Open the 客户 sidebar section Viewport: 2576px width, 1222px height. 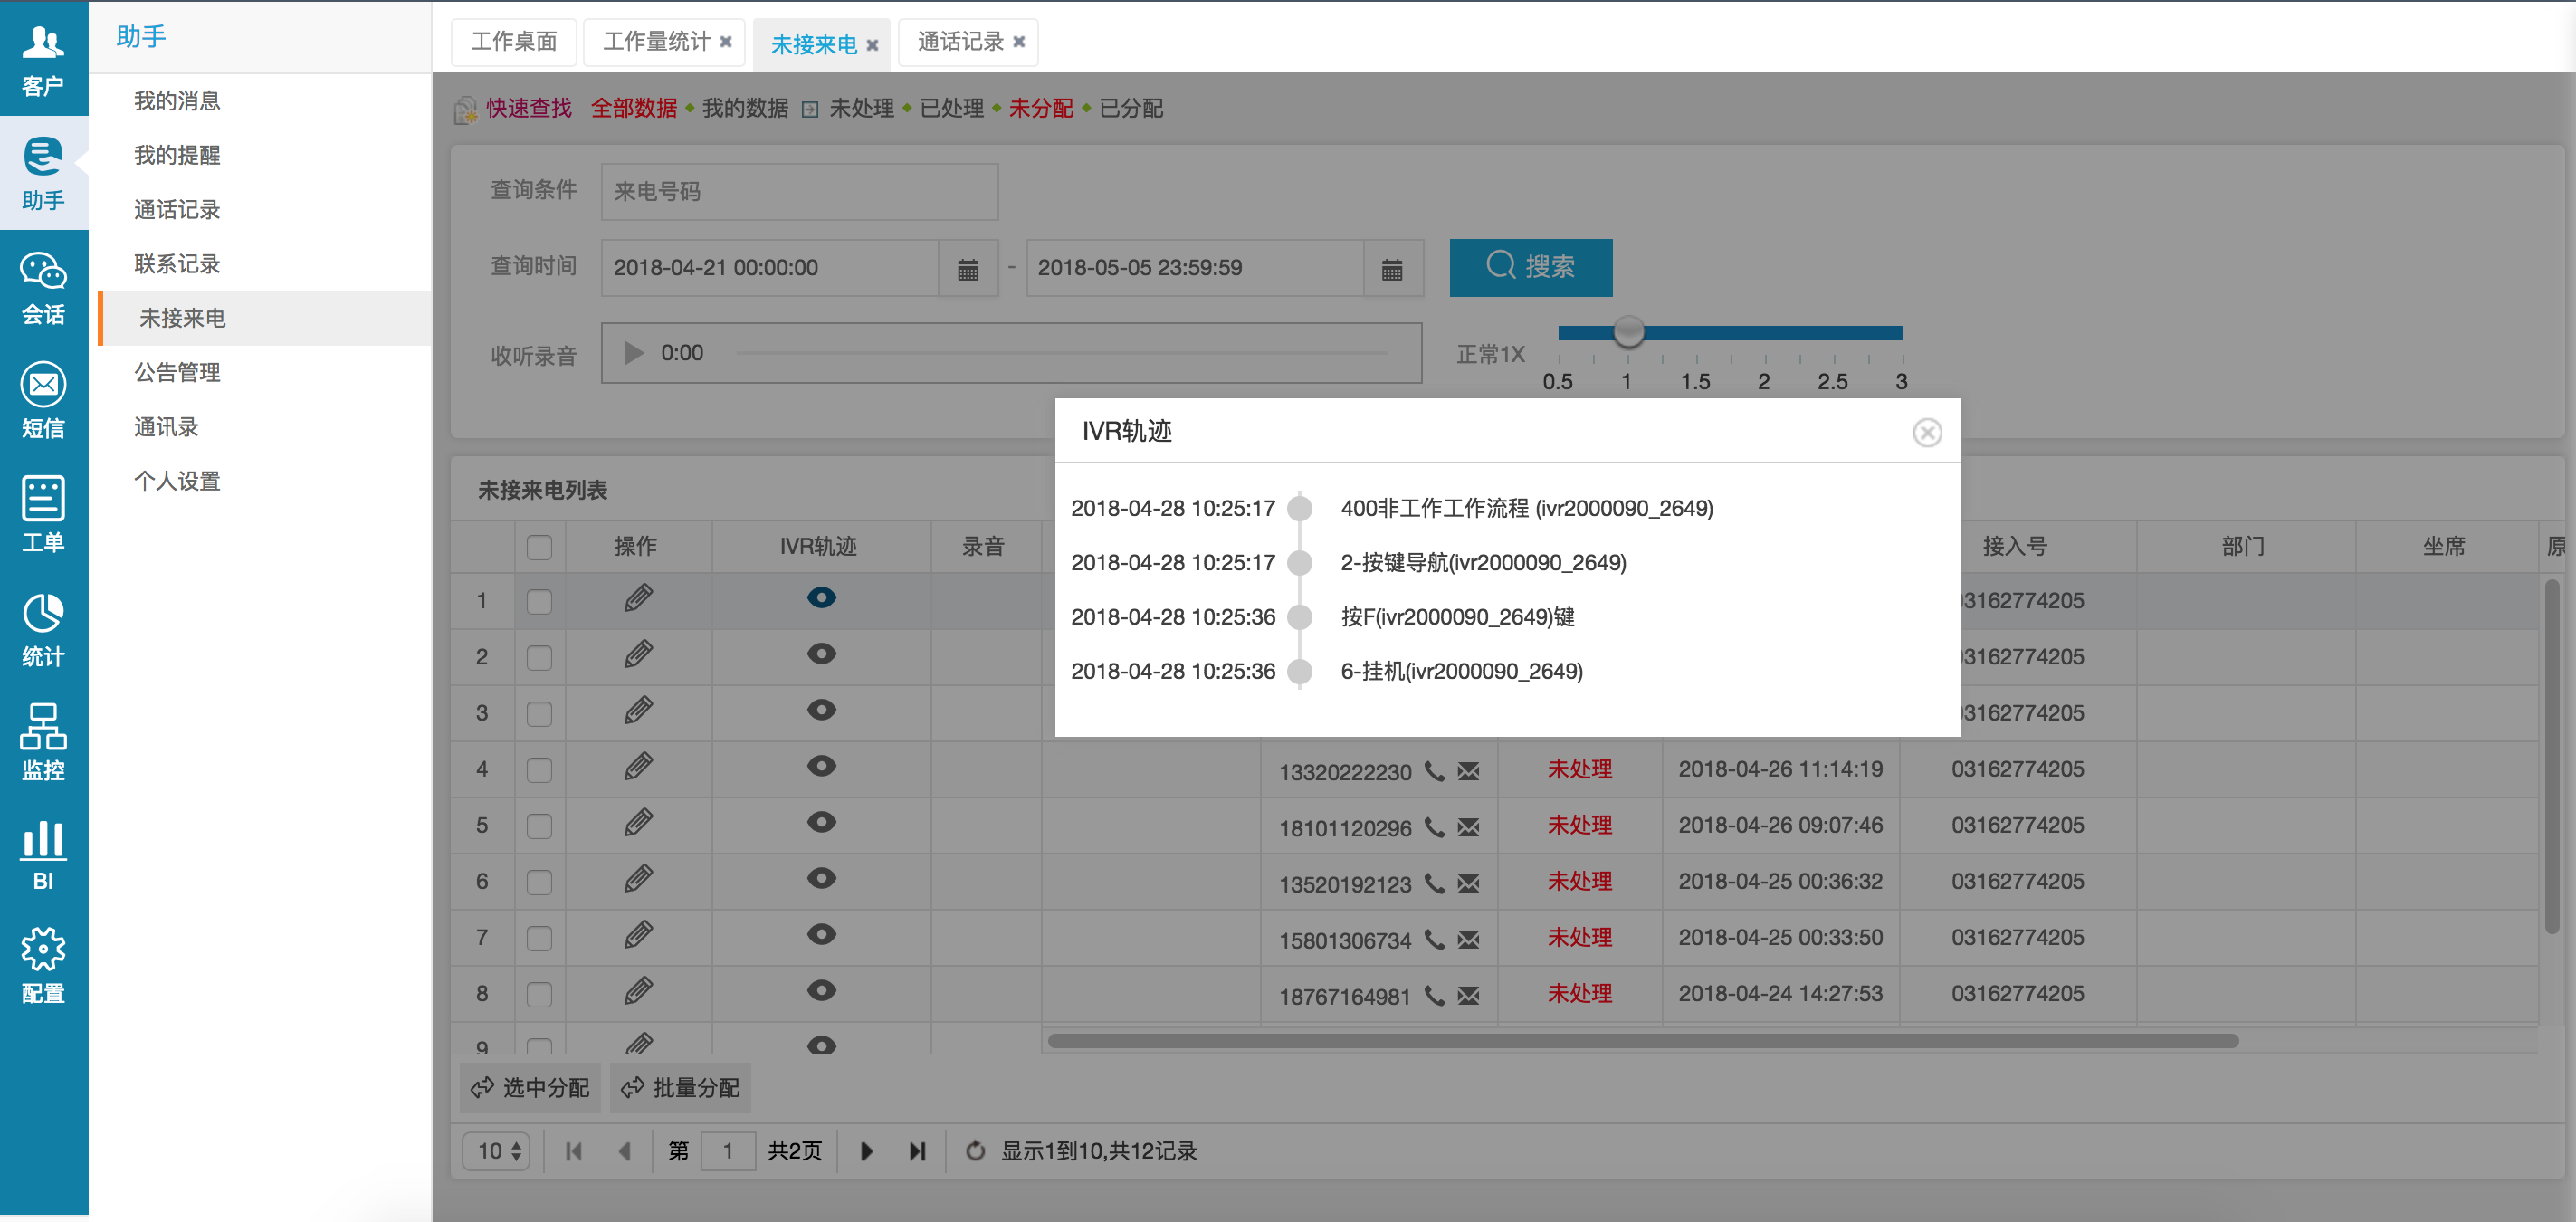[43, 59]
